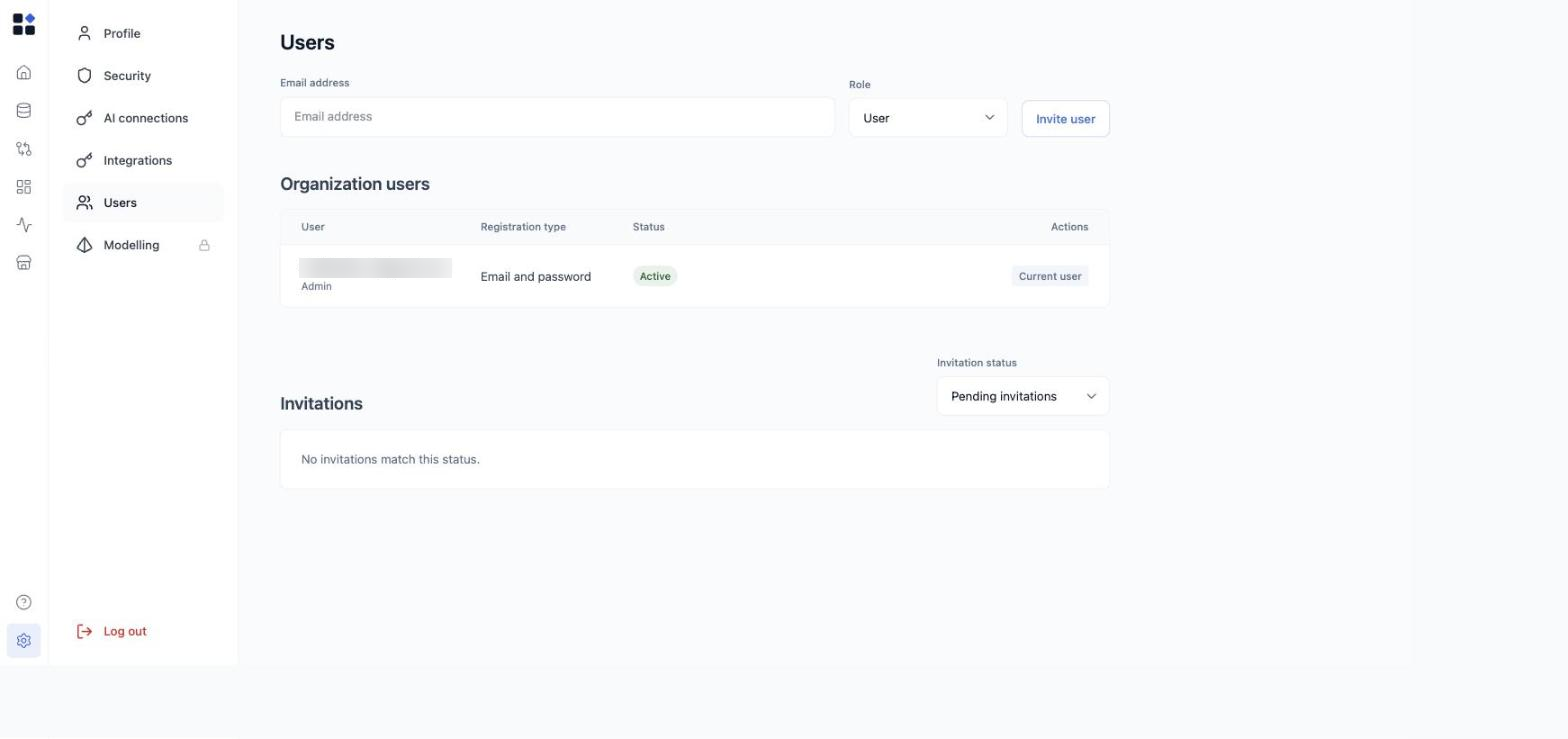Open the locked Modelling section
Image resolution: width=1568 pixels, height=739 pixels.
pyautogui.click(x=143, y=245)
